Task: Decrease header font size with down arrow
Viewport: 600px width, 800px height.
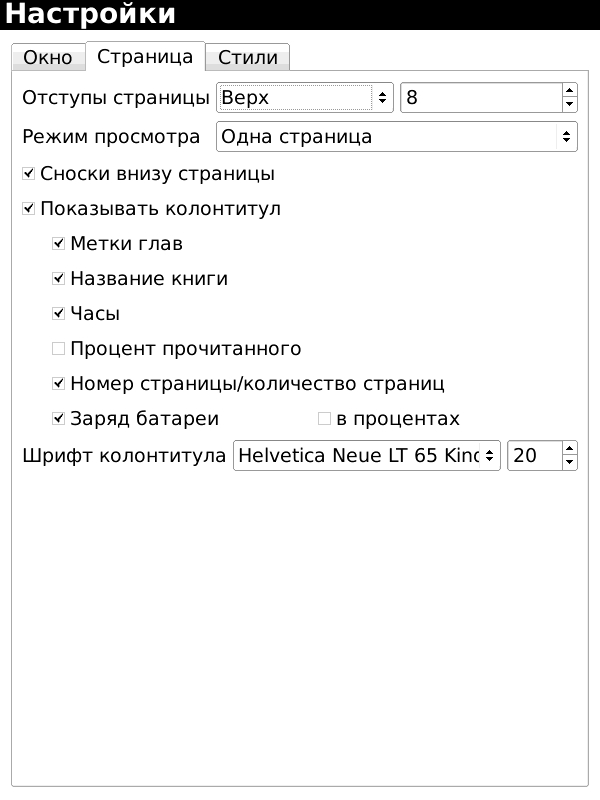Action: (x=569, y=463)
